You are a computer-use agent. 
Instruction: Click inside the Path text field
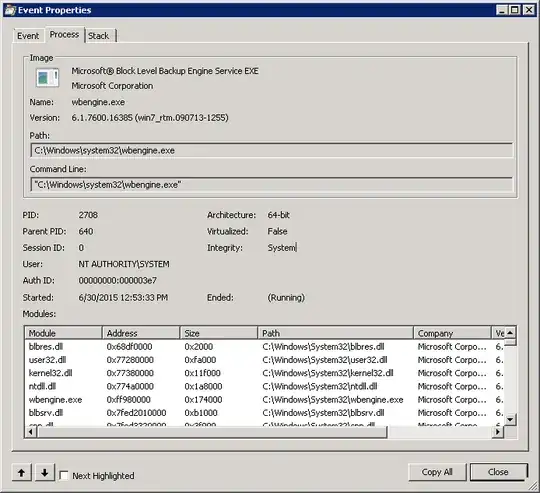(x=272, y=150)
